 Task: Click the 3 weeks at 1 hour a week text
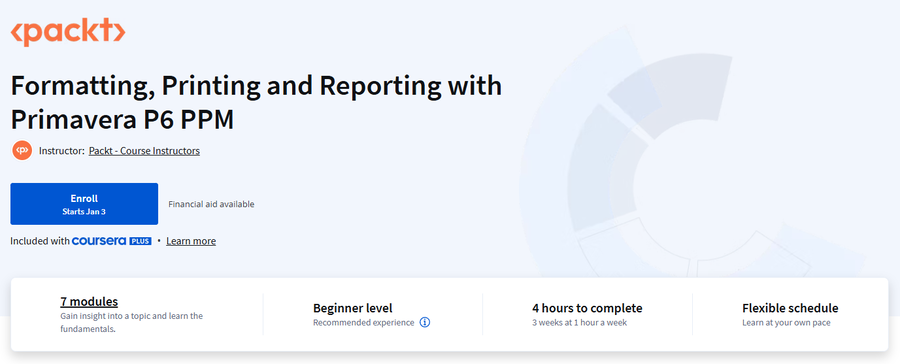pos(580,323)
